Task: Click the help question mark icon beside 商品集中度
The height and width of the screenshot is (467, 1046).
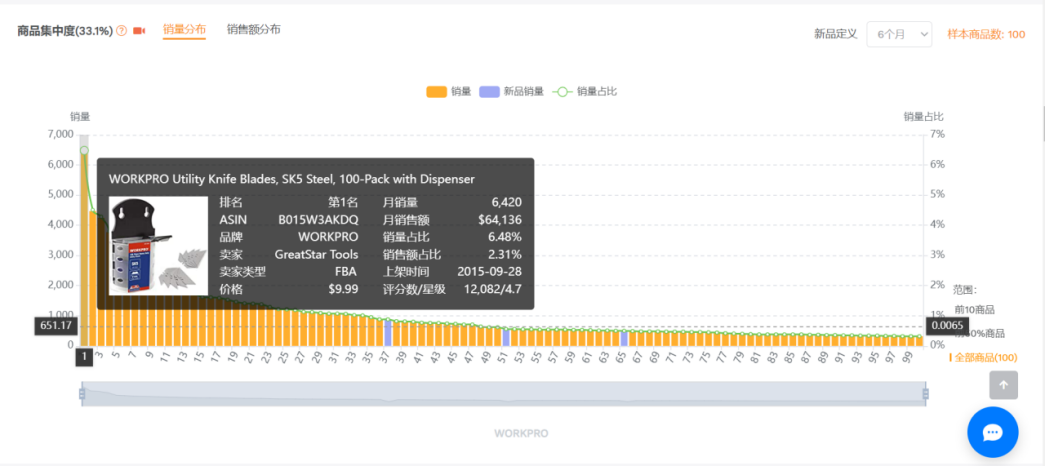Action: [x=122, y=31]
